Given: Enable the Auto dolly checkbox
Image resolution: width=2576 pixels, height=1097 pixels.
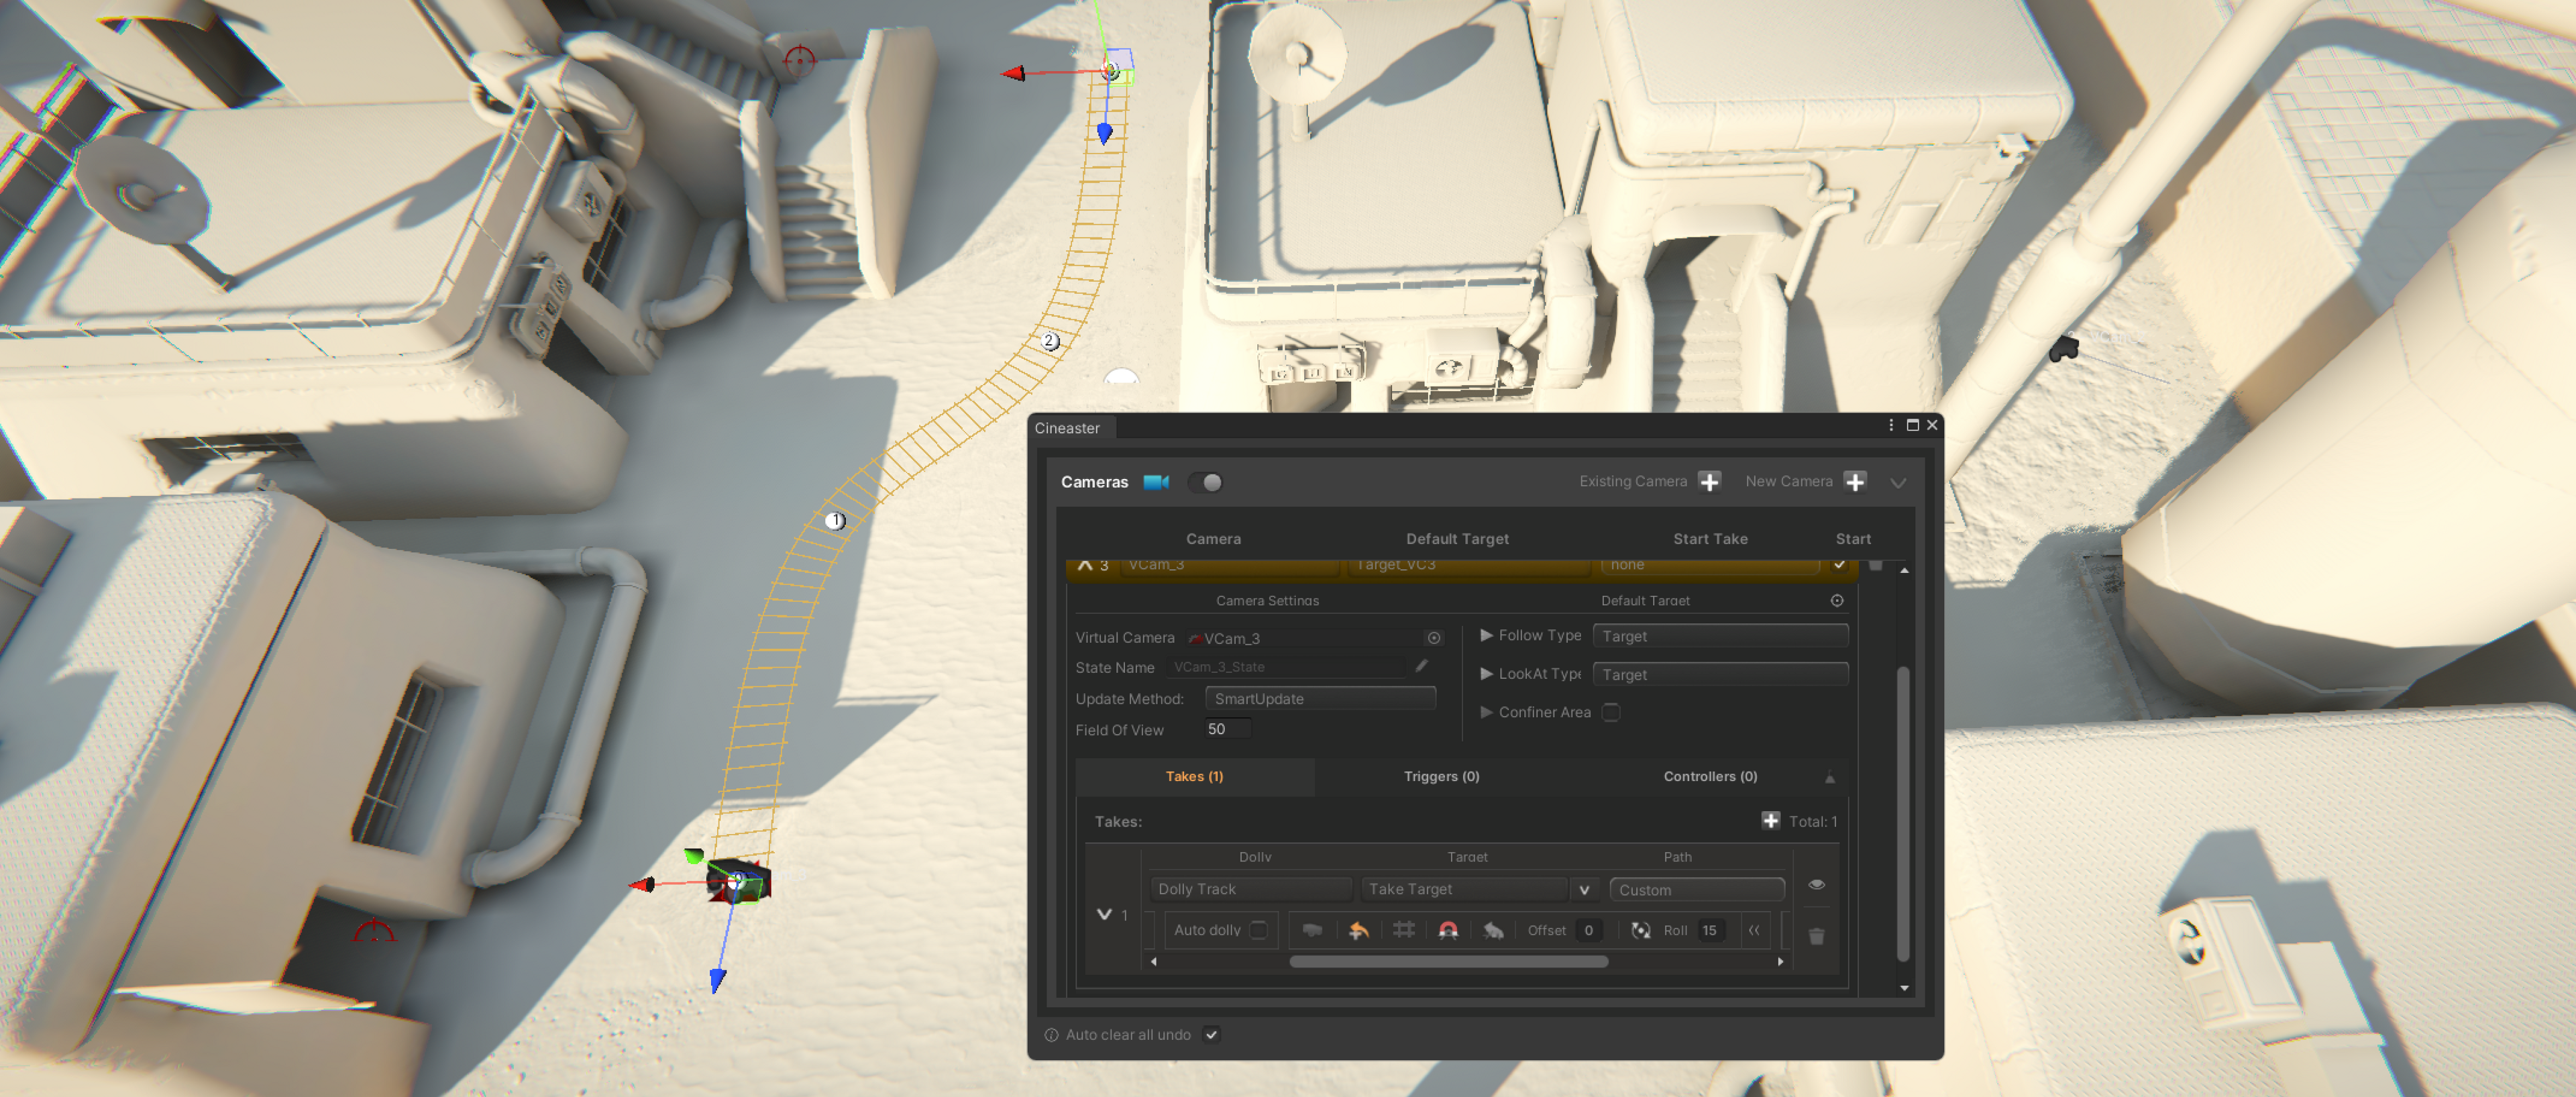Looking at the screenshot, I should pos(1259,930).
